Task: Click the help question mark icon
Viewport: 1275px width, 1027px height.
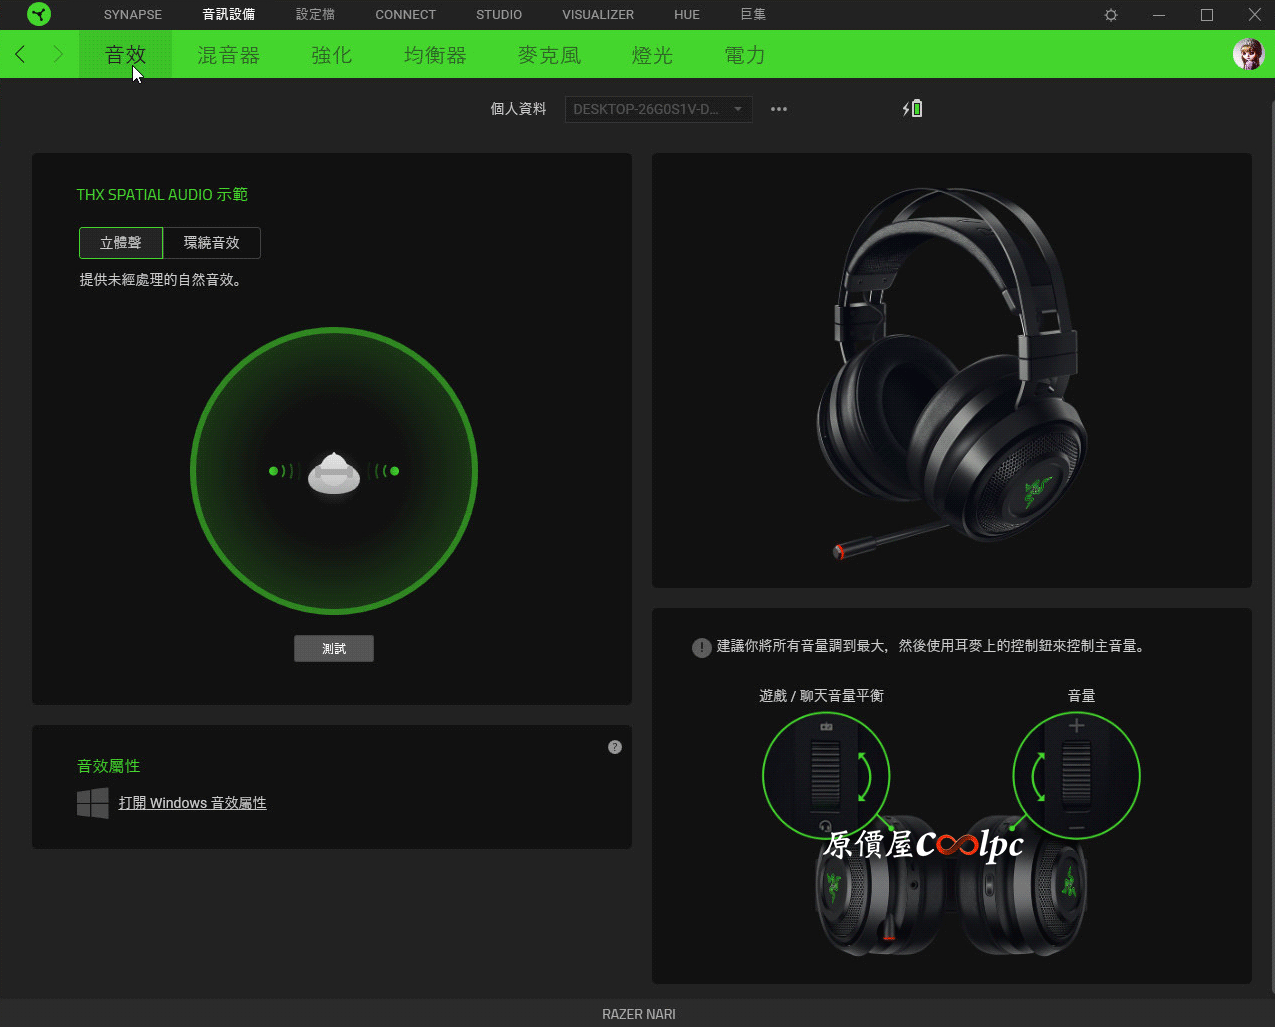Action: click(615, 747)
